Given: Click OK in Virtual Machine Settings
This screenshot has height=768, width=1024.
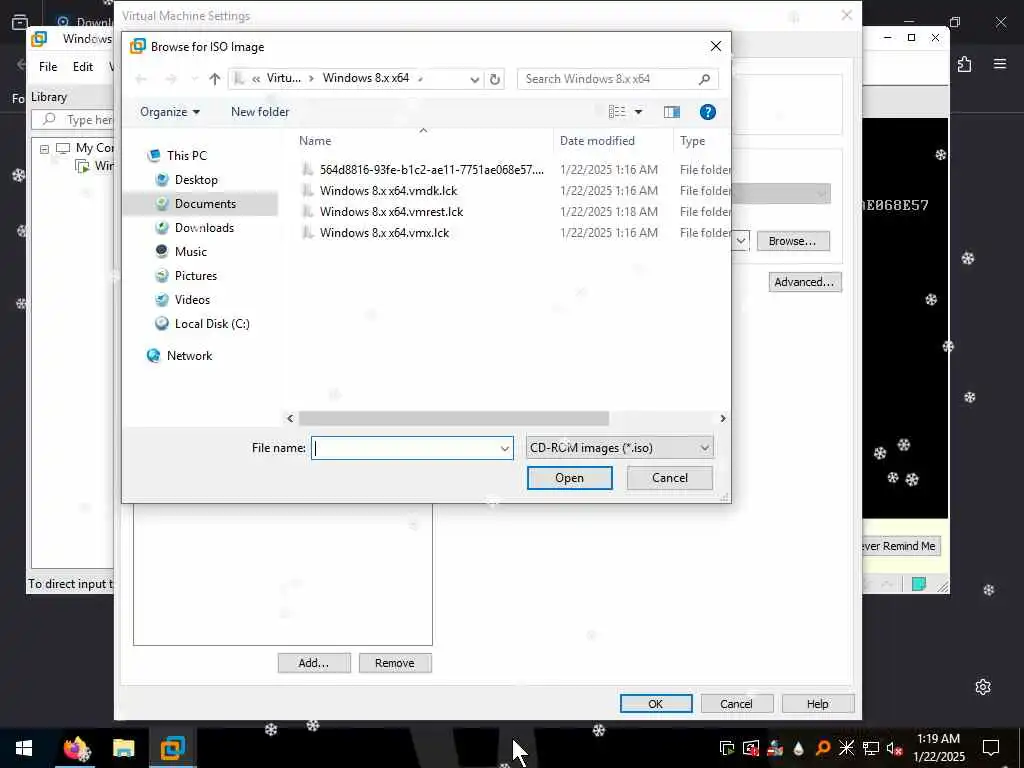Looking at the screenshot, I should 656,704.
